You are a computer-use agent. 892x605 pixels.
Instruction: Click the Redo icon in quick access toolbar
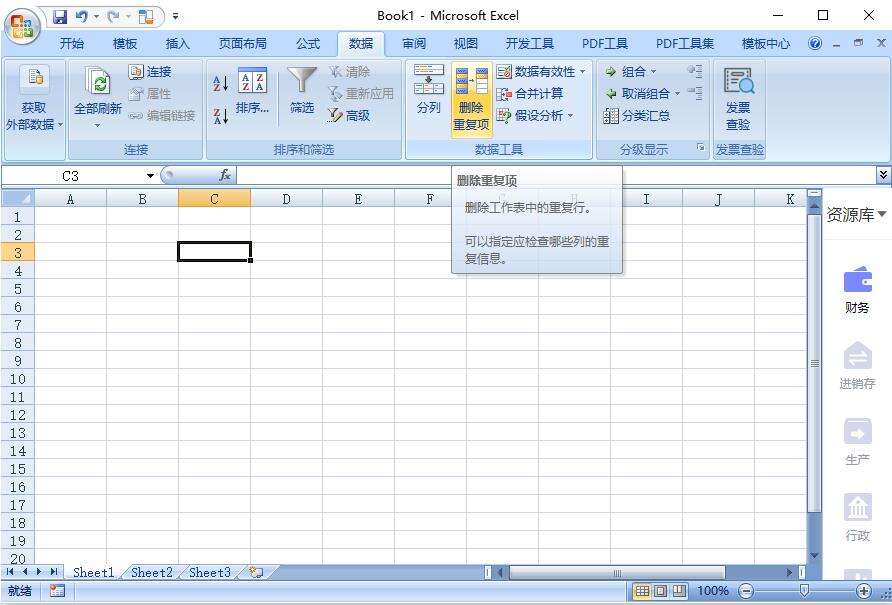[113, 17]
